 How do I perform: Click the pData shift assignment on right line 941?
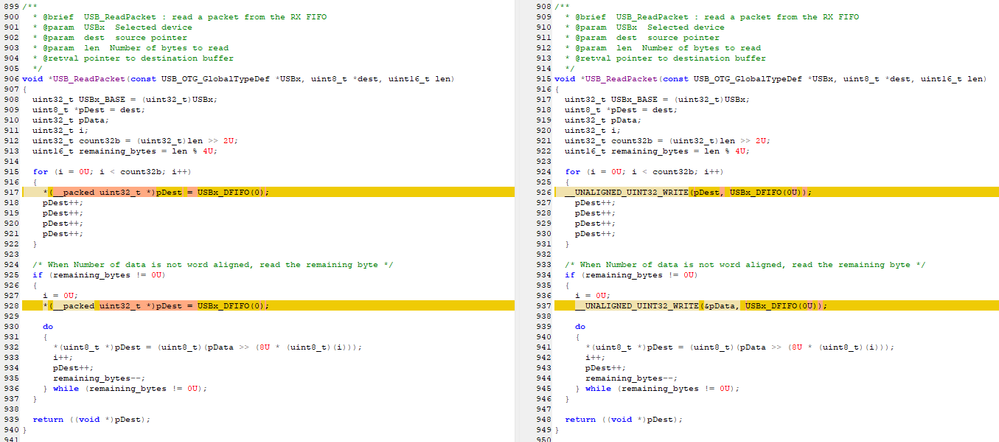(x=740, y=347)
